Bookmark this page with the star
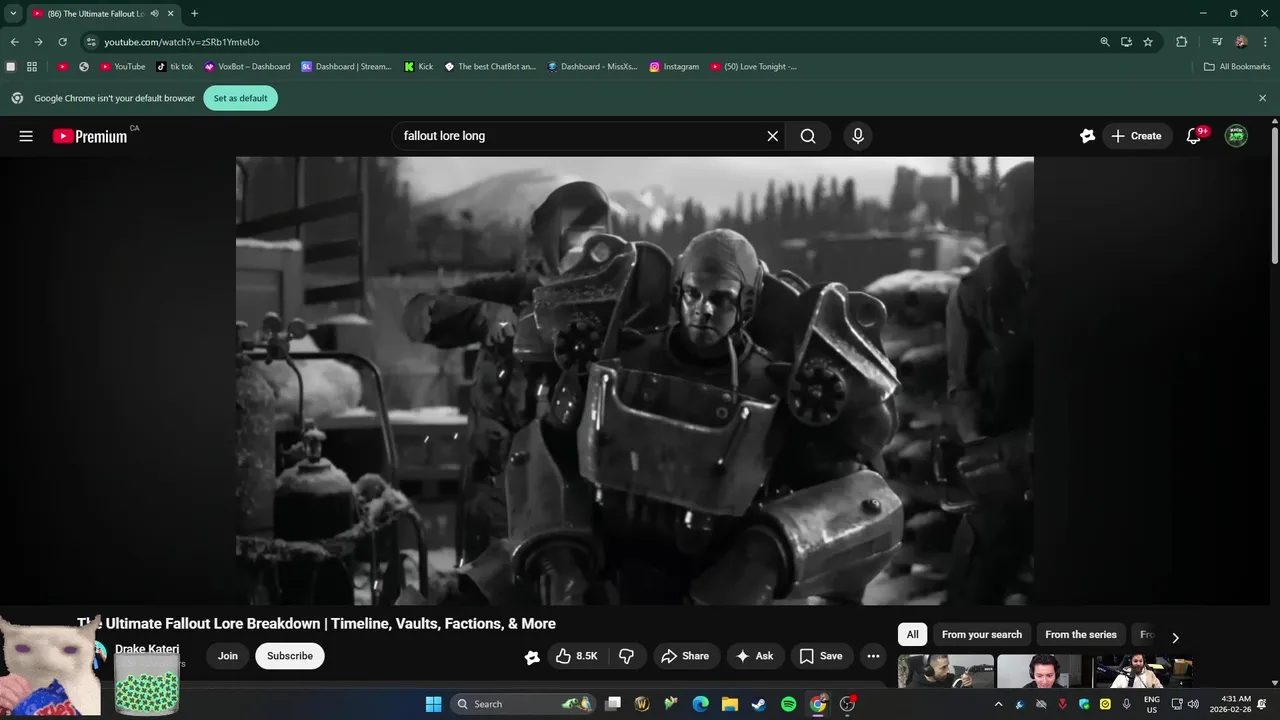The image size is (1280, 720). pyautogui.click(x=1148, y=42)
